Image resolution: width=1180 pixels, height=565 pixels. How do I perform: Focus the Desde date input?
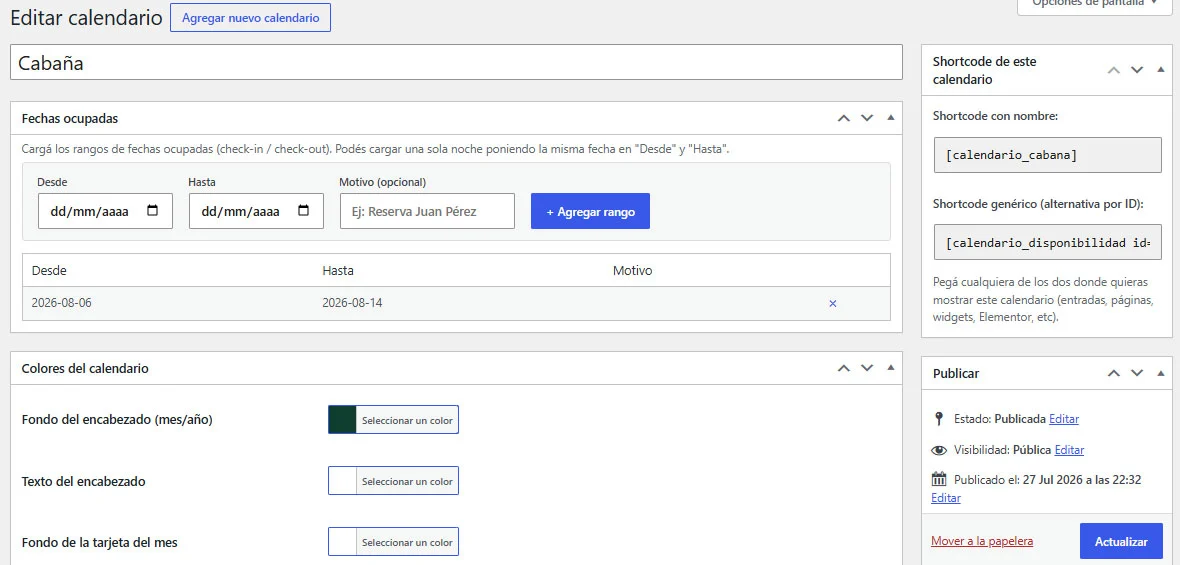click(105, 211)
